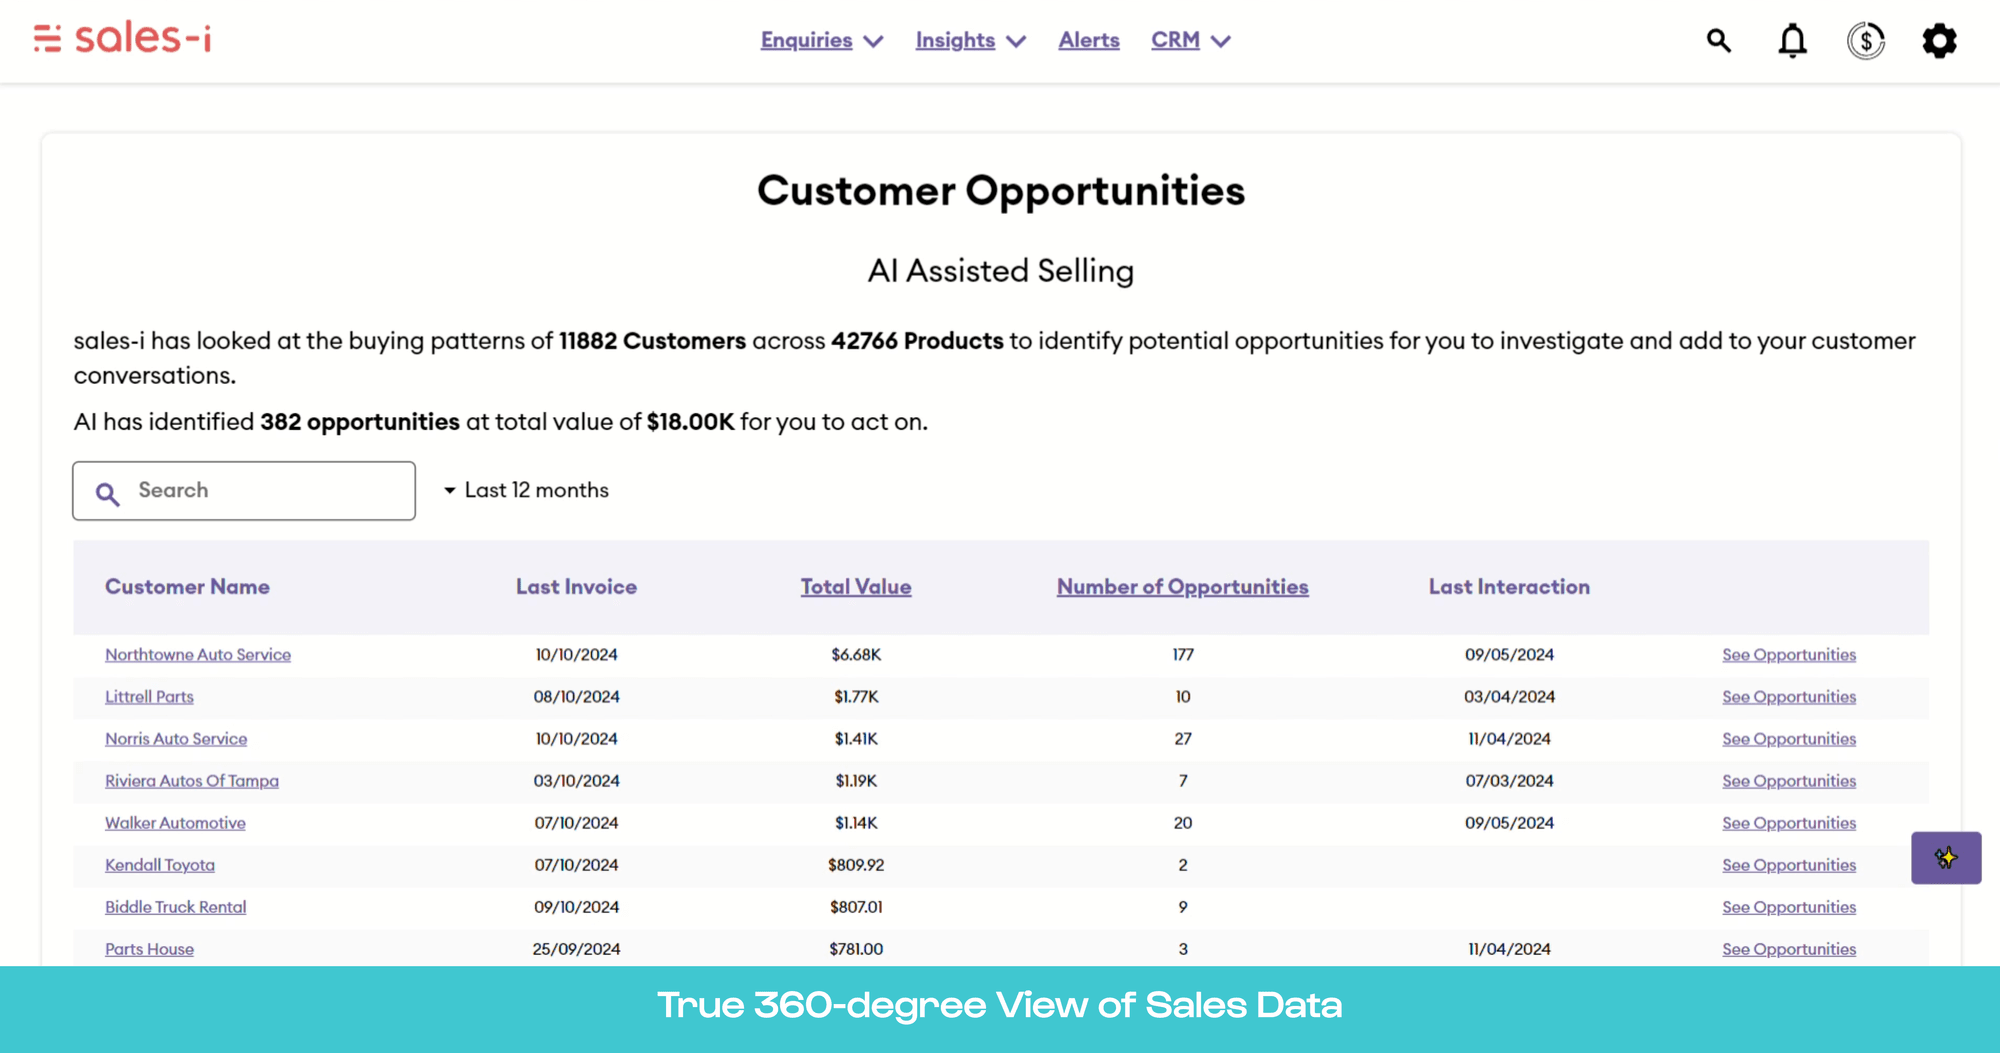
Task: Click the $1.77K total value cell
Action: tap(855, 696)
